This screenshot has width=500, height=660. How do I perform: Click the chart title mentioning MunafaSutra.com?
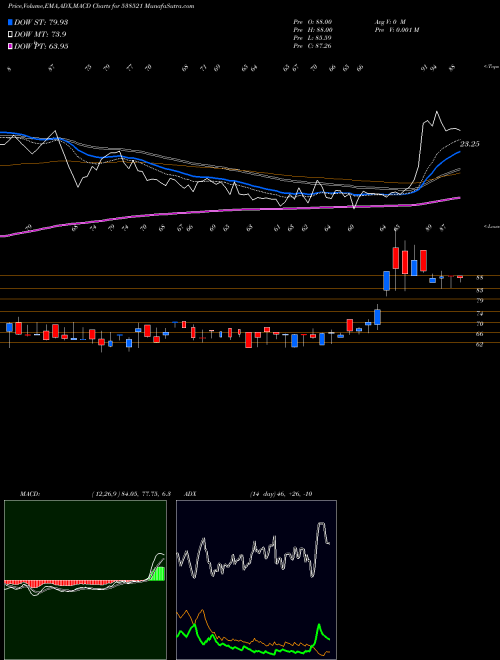(101, 7)
